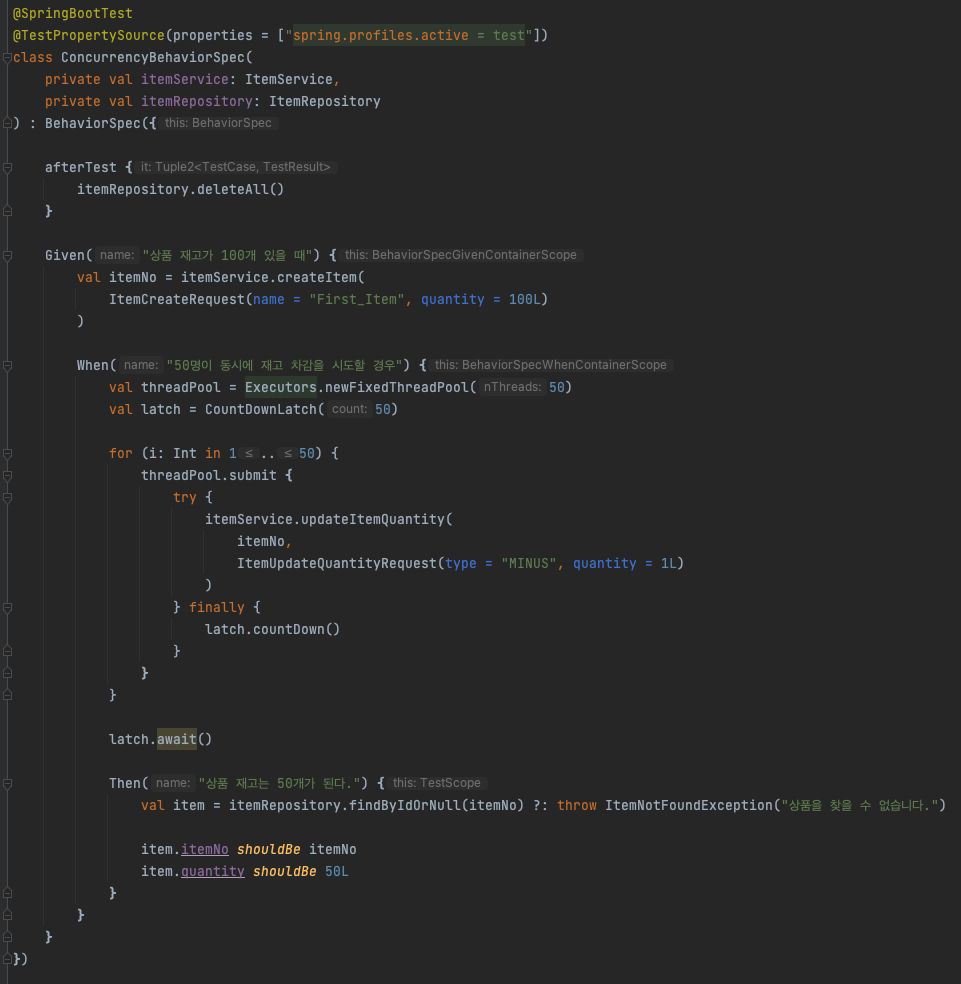This screenshot has width=961, height=984.
Task: Click the @SpringBootTest annotation
Action: (x=73, y=13)
